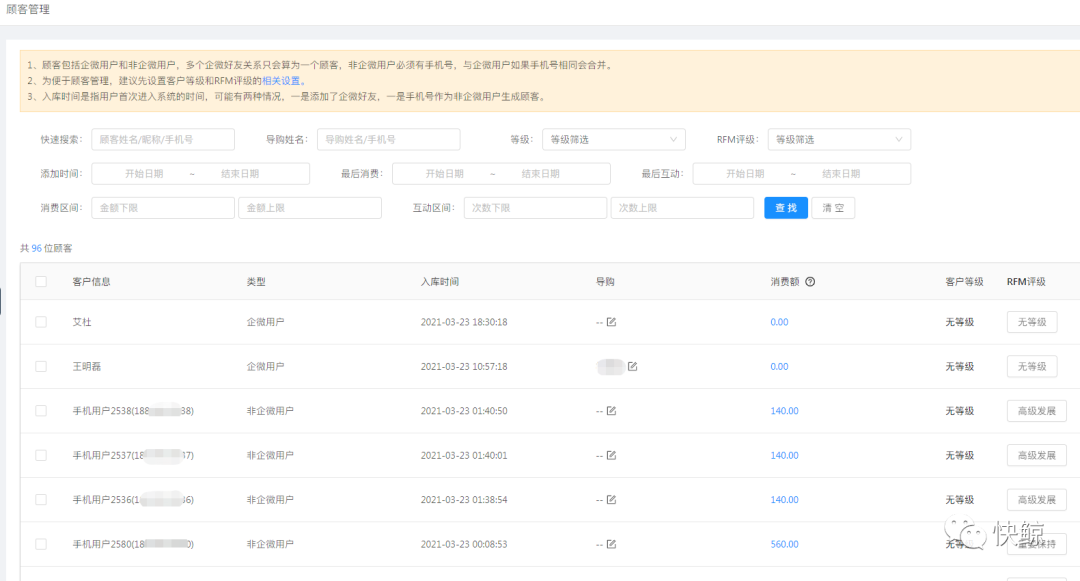Screen dimensions: 1080x581
Task: Focus the 消费区间 金额下限 input field
Action: tap(162, 208)
